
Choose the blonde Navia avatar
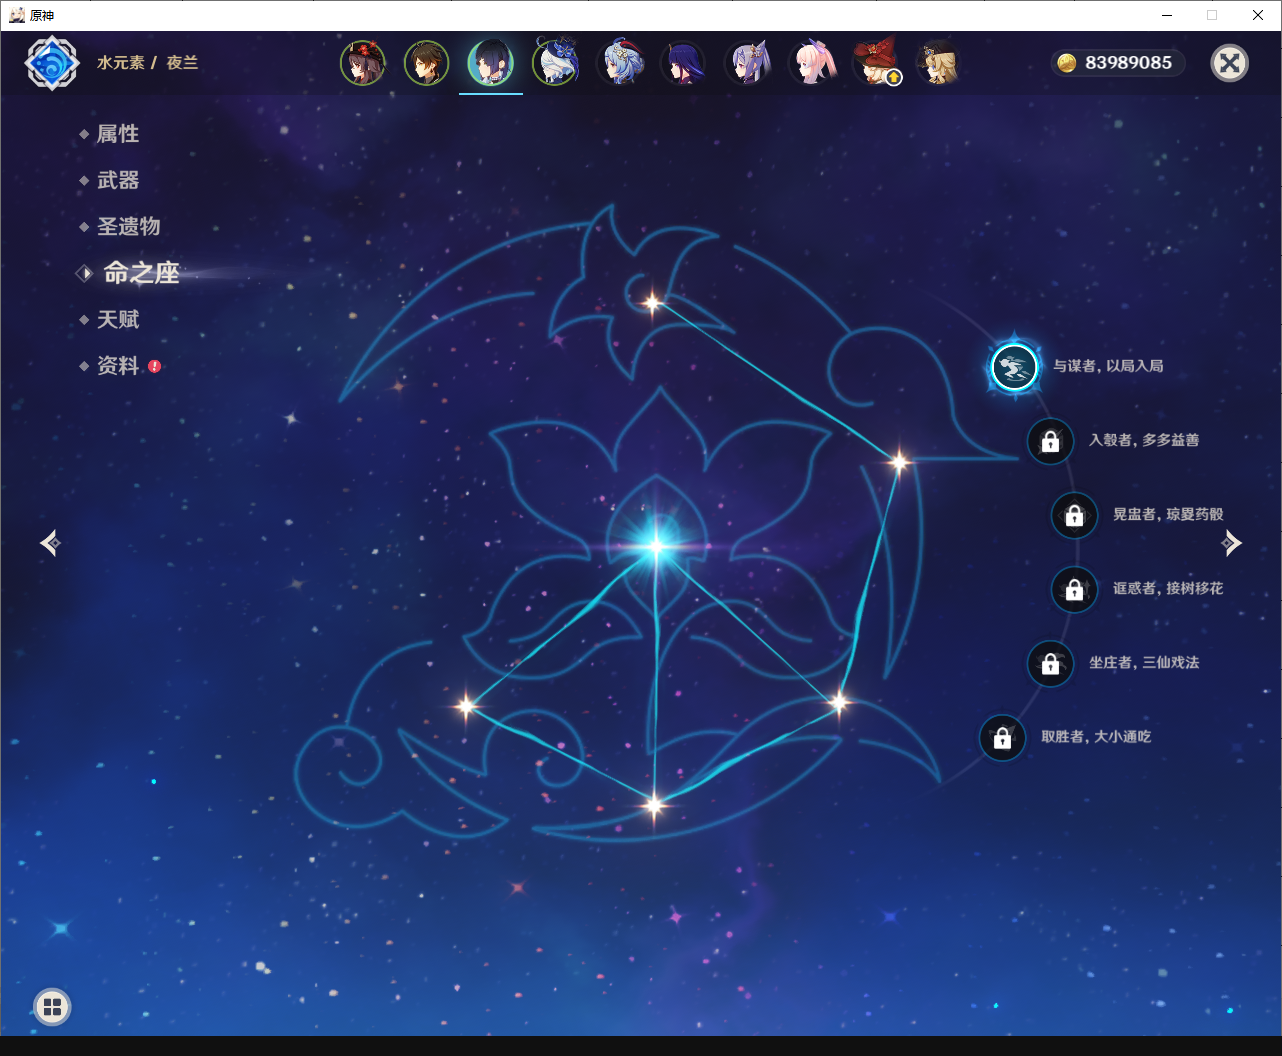coord(939,63)
